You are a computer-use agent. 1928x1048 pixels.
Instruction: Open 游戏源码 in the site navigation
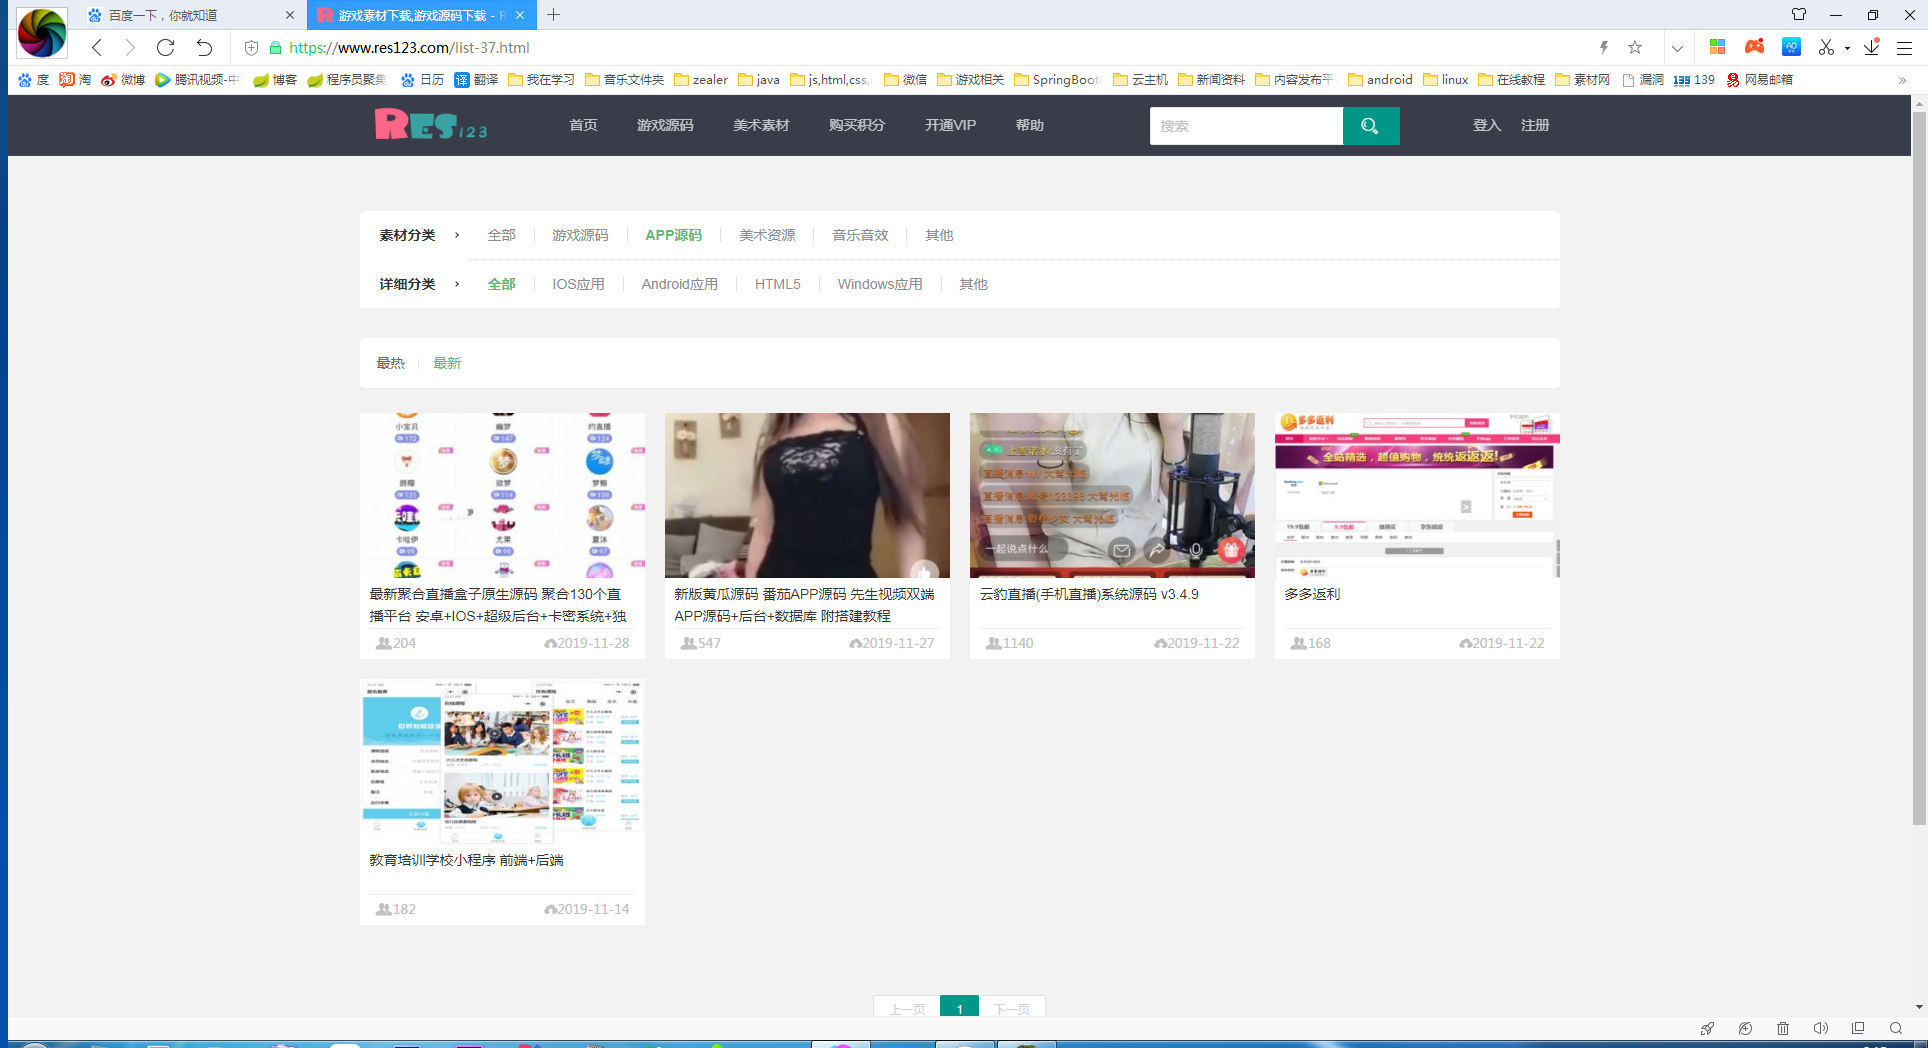665,125
